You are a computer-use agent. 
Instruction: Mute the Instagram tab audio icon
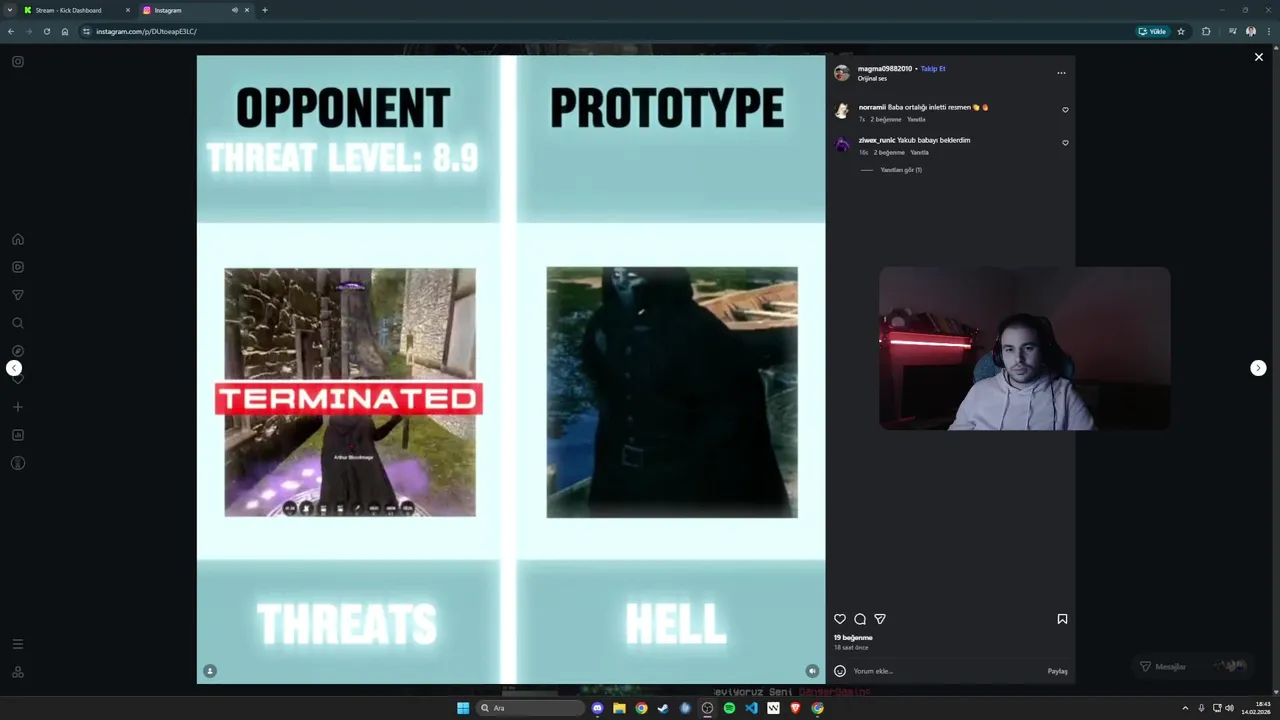click(x=235, y=10)
